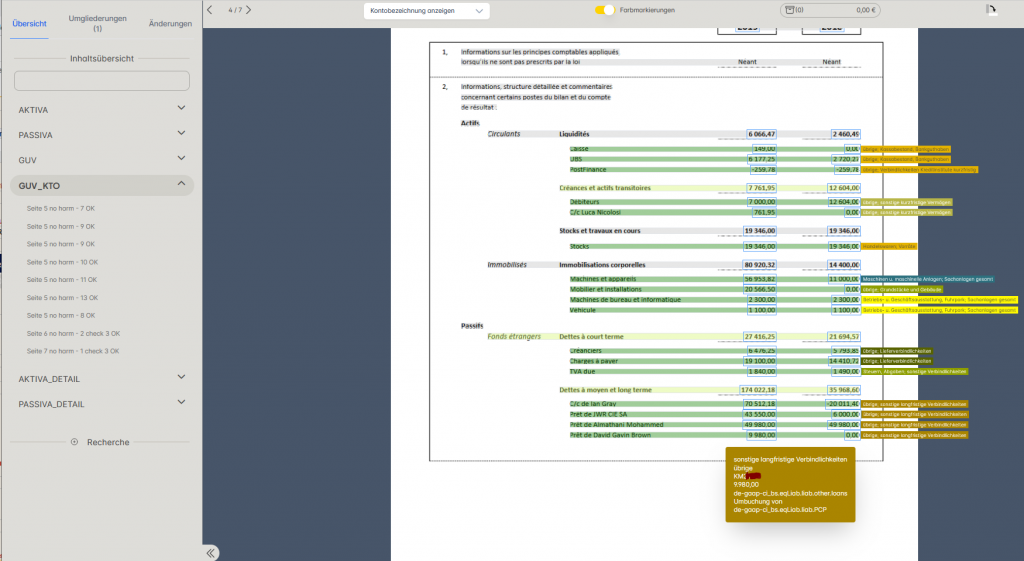
Task: Expand the PASSIVA section
Action: coord(181,134)
